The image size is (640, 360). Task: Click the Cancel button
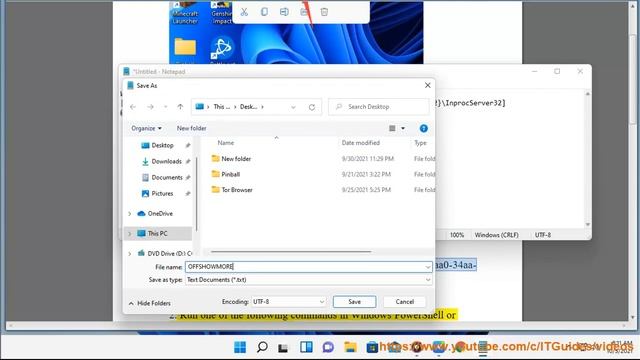tap(404, 302)
